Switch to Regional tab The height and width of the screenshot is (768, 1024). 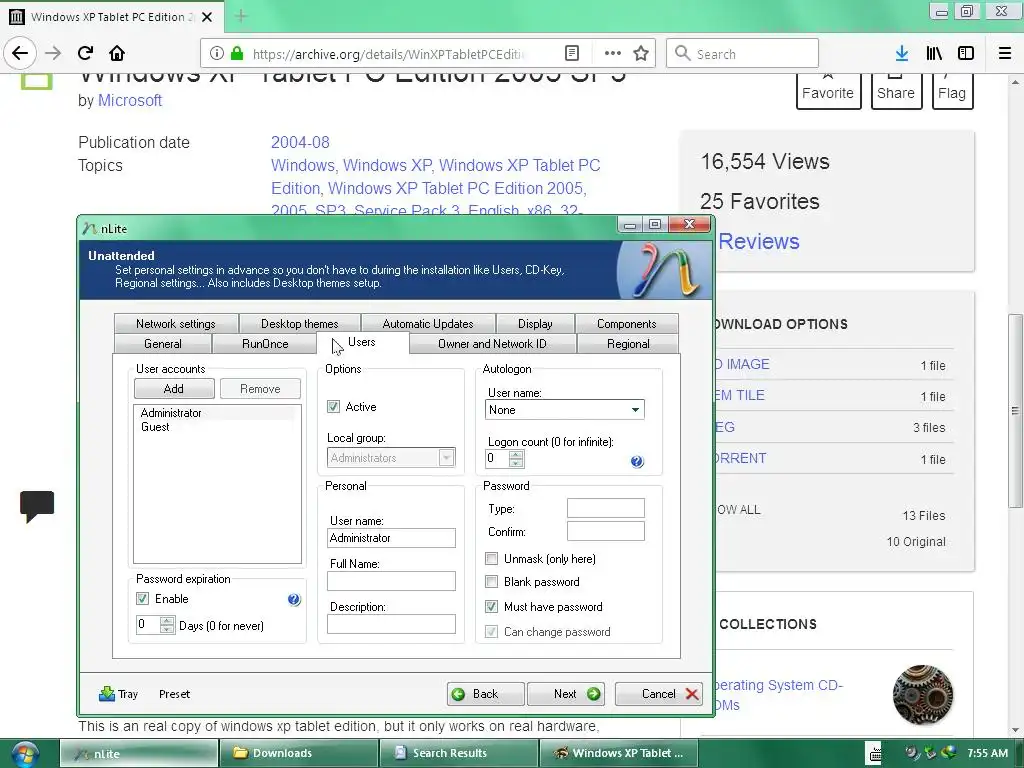tap(628, 344)
